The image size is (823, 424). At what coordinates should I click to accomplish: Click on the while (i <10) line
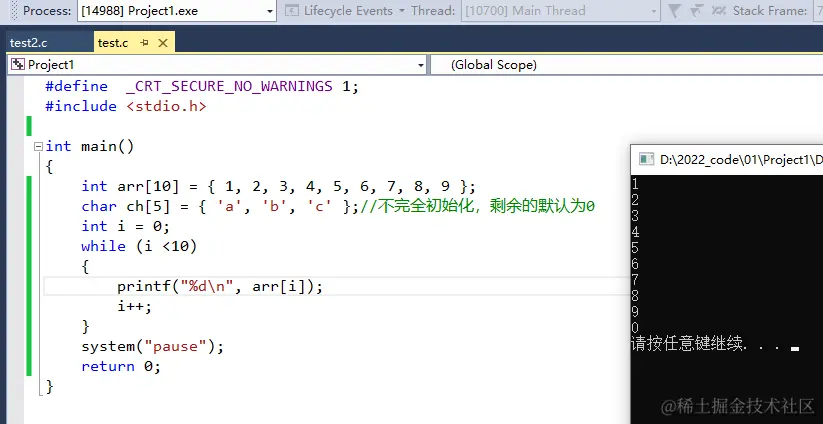(x=139, y=246)
